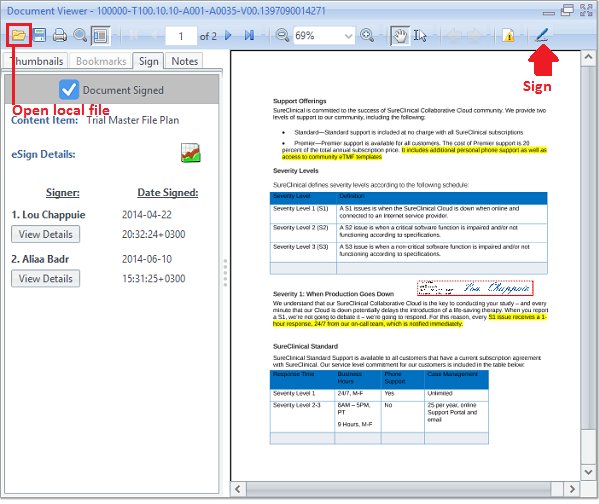
Task: Open a local file with the folder icon
Action: [x=18, y=35]
